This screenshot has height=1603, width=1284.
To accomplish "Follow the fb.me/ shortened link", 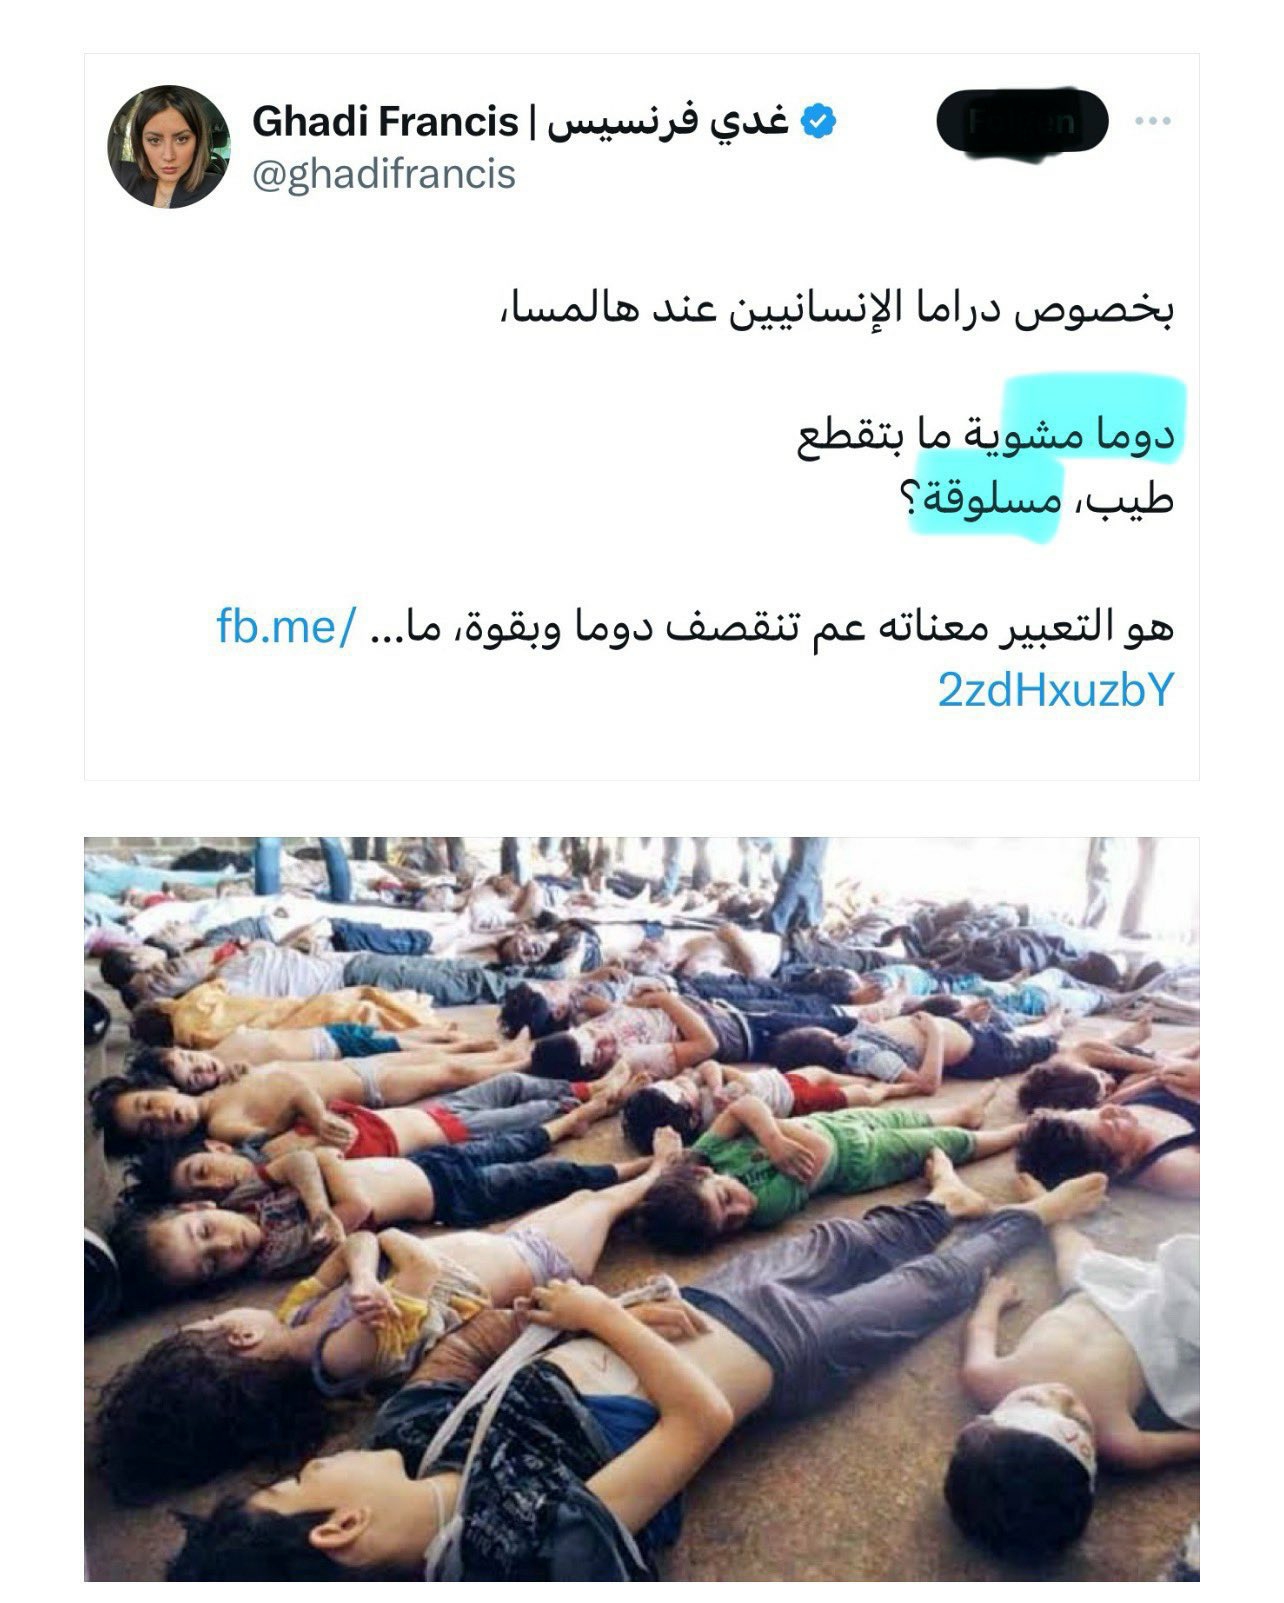I will (285, 628).
